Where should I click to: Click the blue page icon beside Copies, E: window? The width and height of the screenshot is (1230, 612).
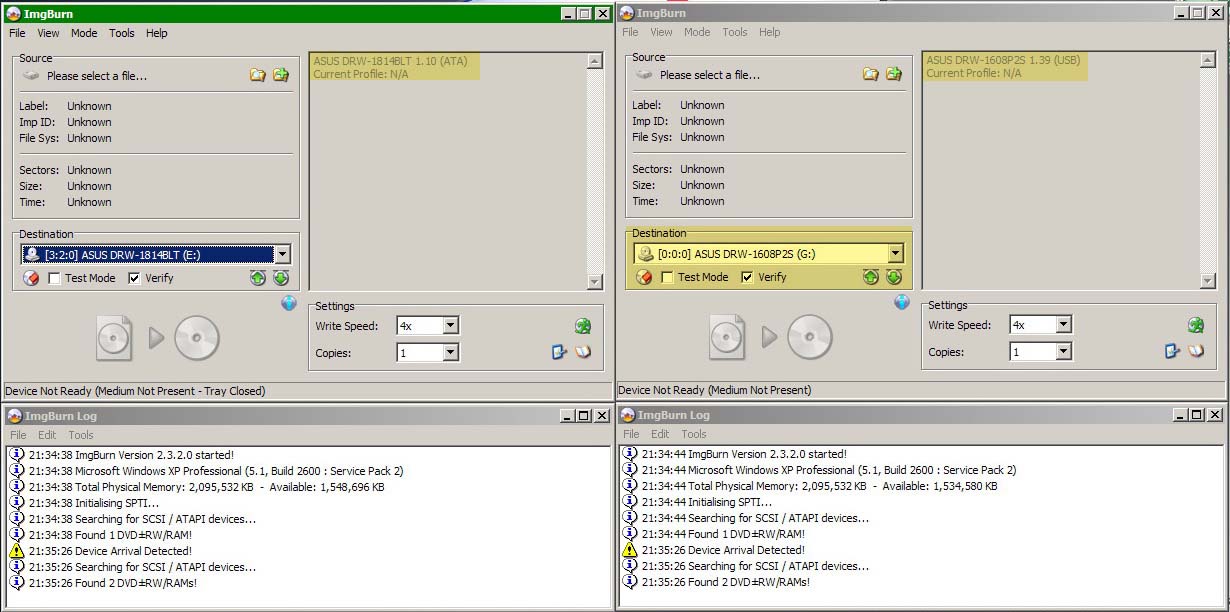pyautogui.click(x=560, y=352)
